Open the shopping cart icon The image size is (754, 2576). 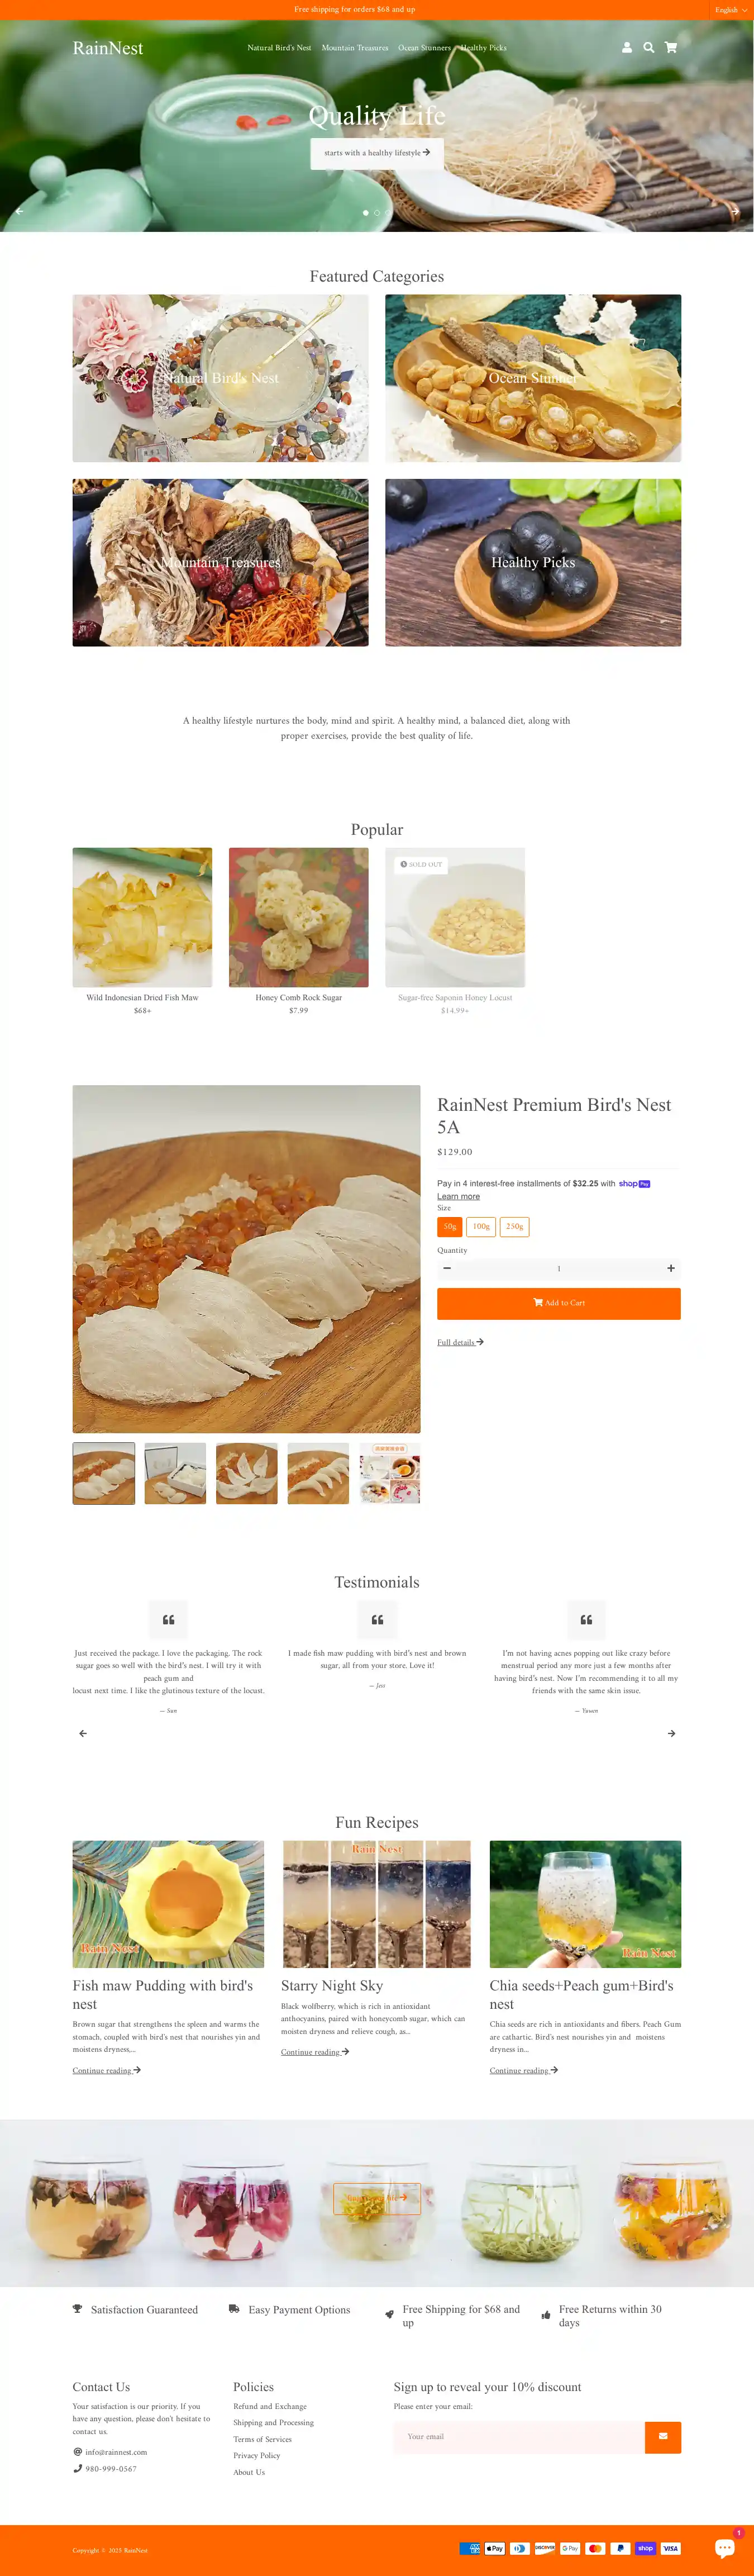pyautogui.click(x=671, y=47)
